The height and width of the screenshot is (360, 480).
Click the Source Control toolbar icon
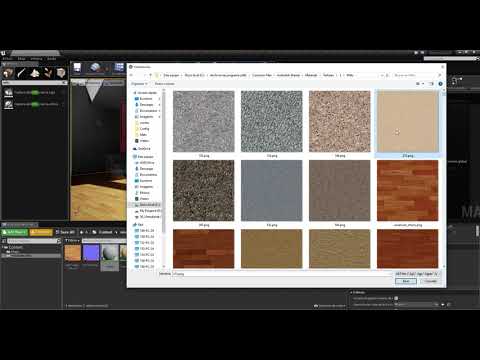tap(96, 68)
